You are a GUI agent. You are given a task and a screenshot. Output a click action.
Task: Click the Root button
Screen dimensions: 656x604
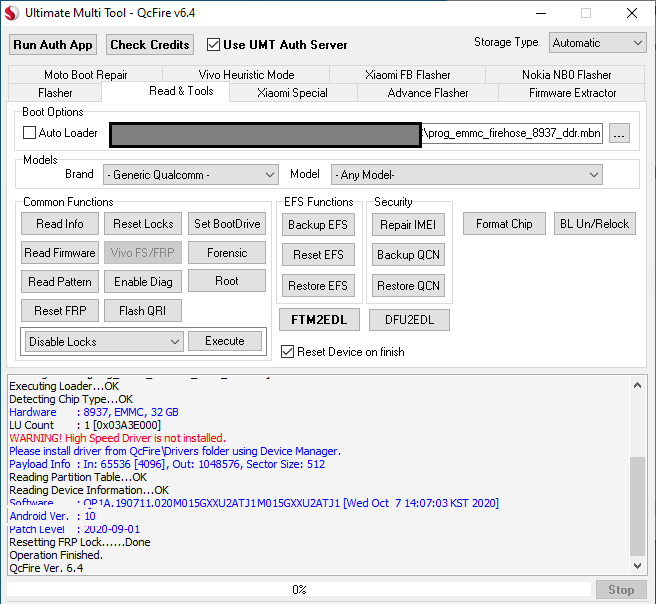tap(227, 281)
